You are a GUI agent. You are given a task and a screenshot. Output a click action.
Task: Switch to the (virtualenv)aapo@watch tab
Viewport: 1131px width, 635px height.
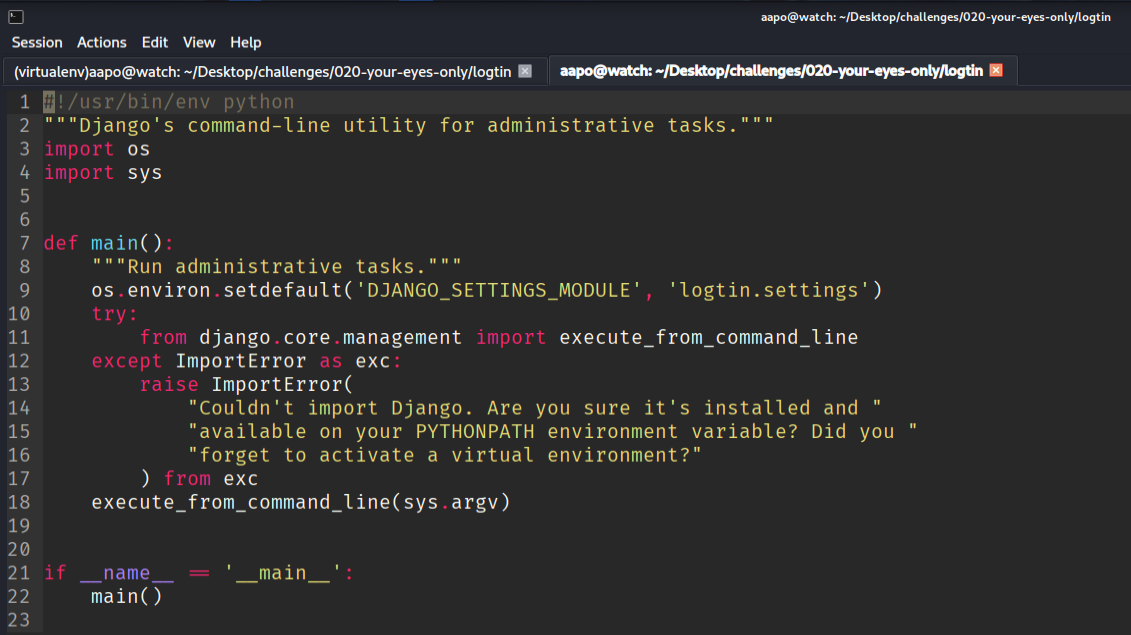pos(263,71)
